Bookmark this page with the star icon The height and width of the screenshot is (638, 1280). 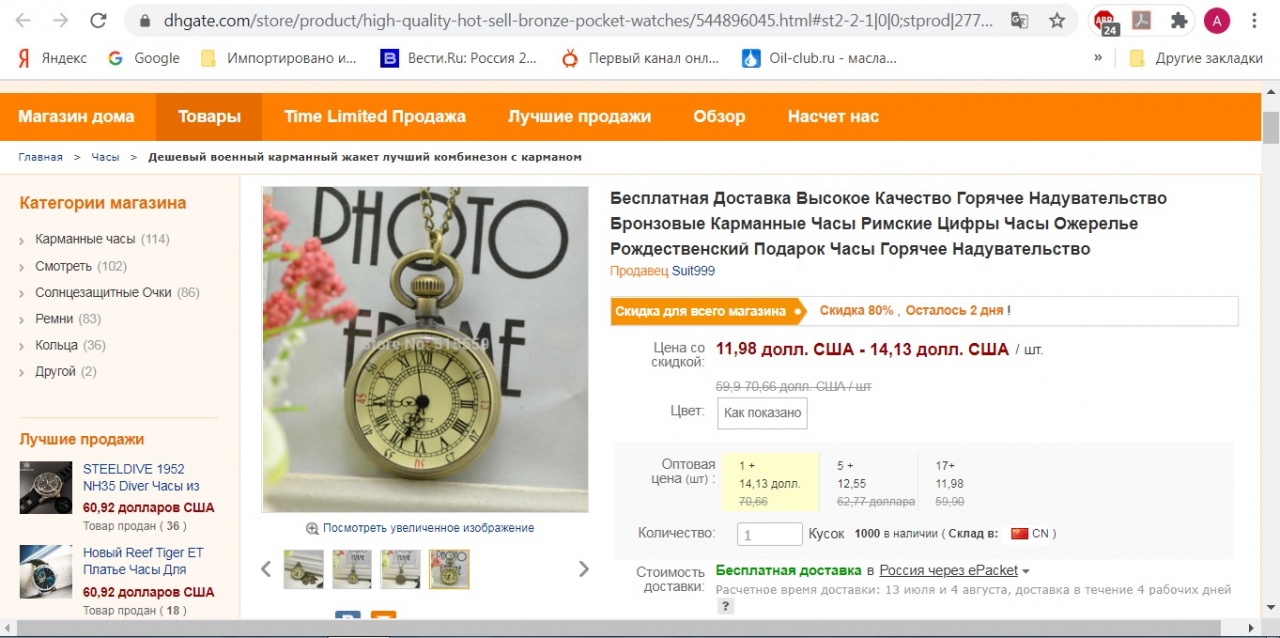click(x=1057, y=20)
